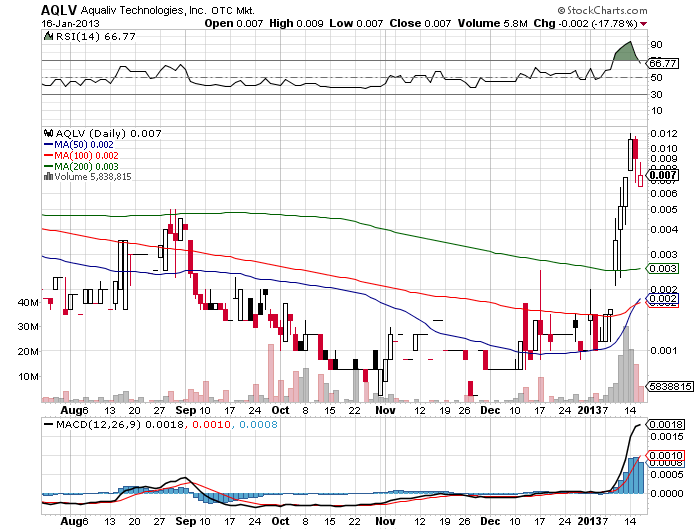Click Oct on the price chart date axis
The height and width of the screenshot is (530, 700).
[280, 410]
